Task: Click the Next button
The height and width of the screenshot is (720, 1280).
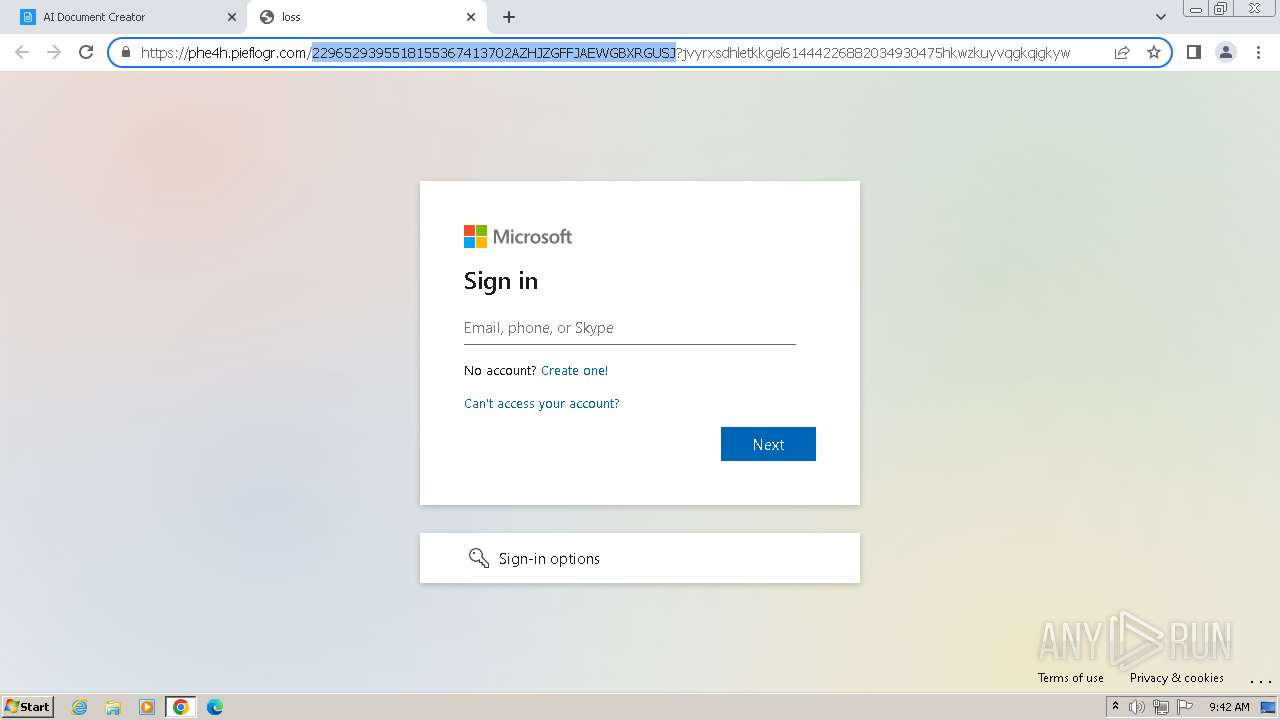Action: click(x=768, y=444)
